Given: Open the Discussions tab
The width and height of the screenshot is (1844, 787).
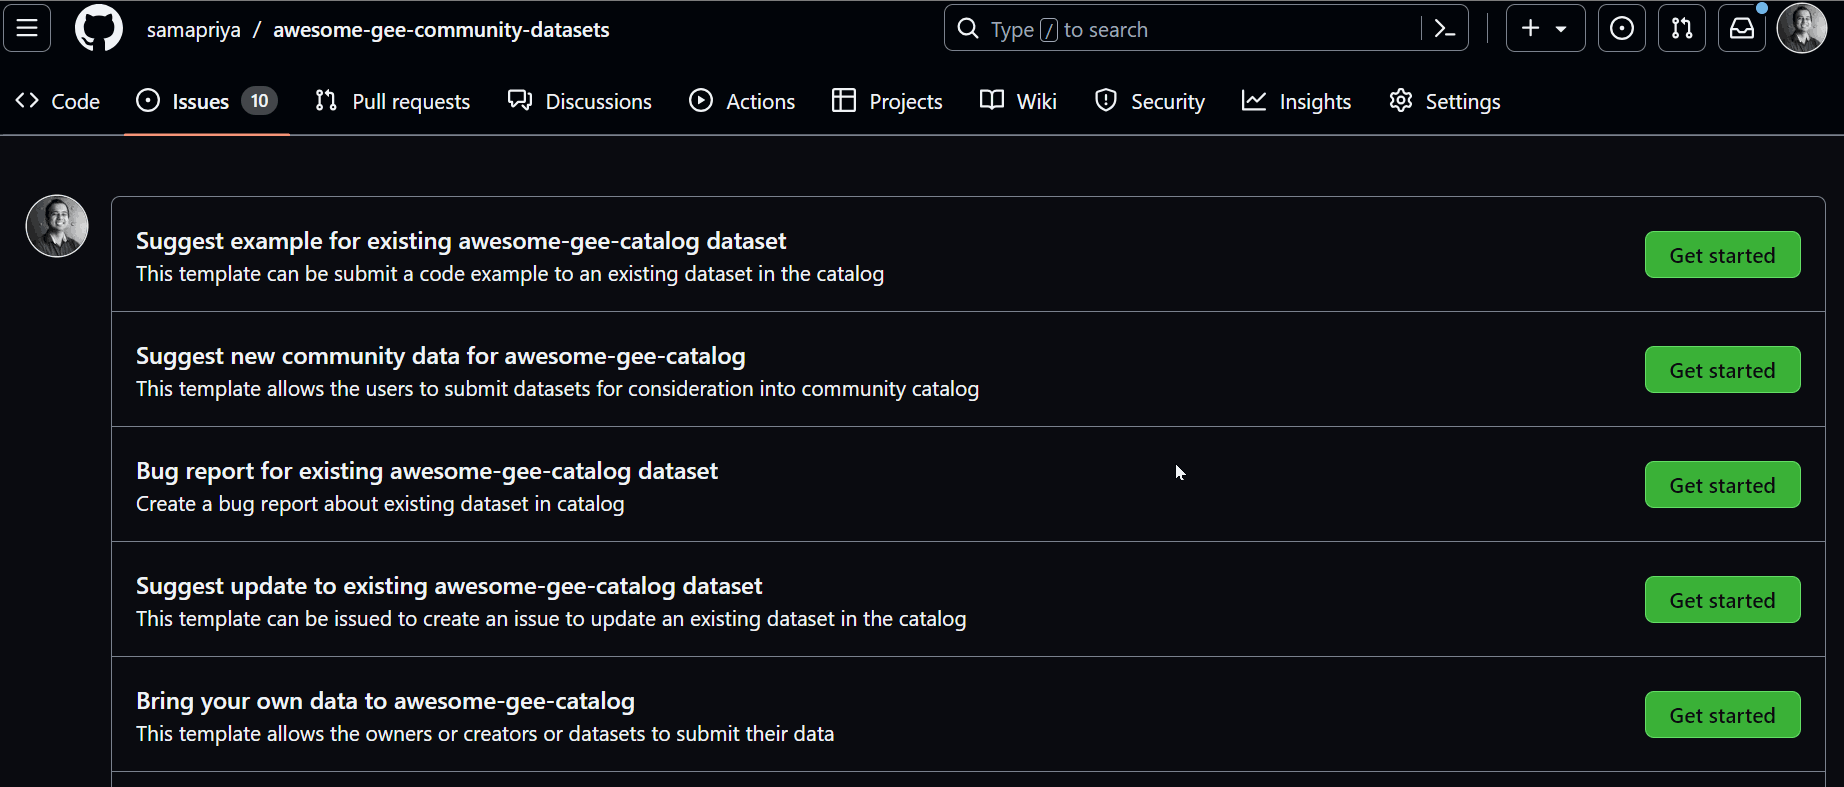Looking at the screenshot, I should [579, 101].
